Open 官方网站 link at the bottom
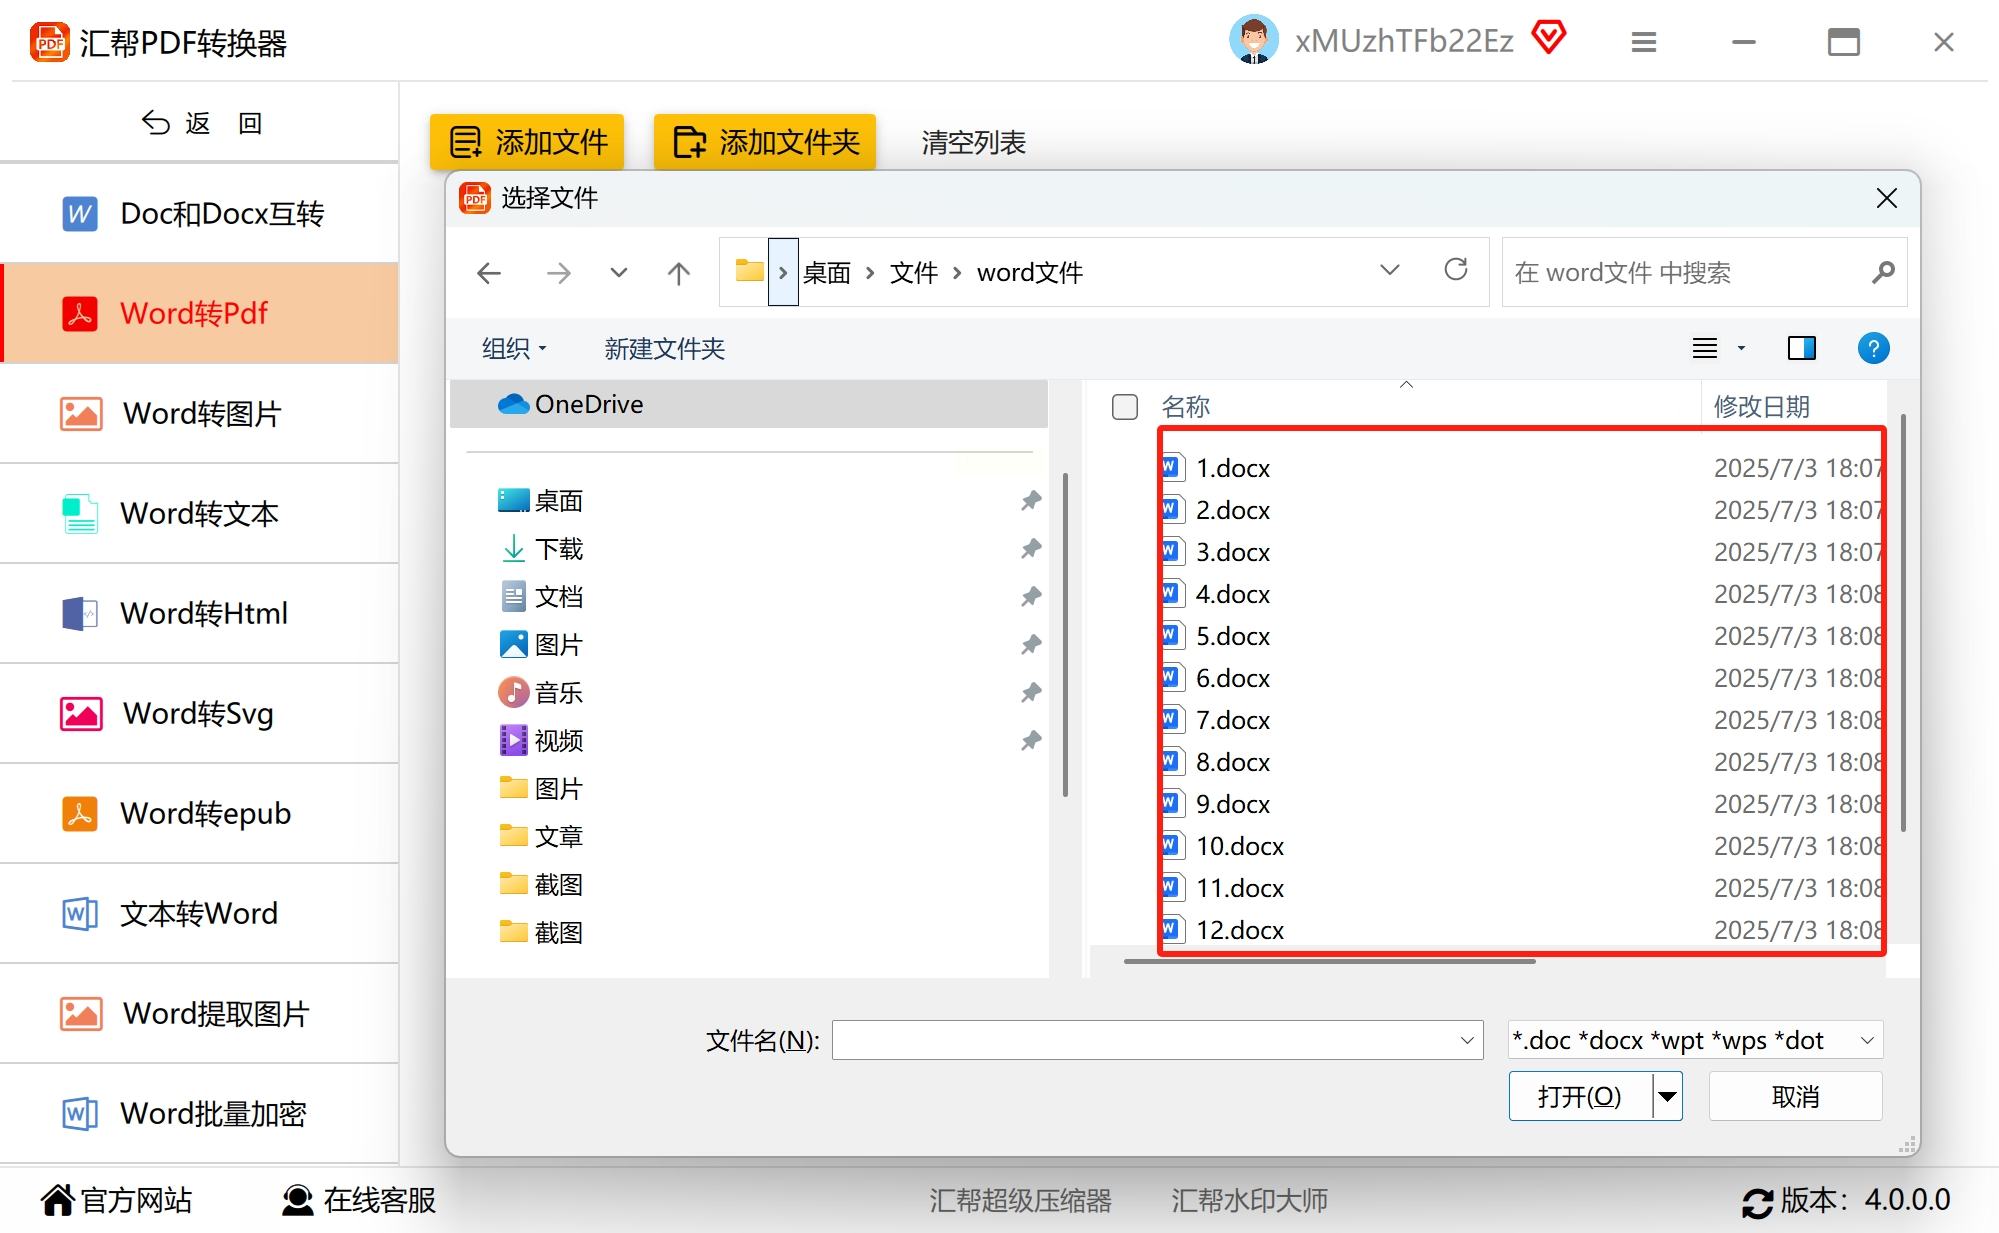The height and width of the screenshot is (1233, 1999). (x=117, y=1199)
